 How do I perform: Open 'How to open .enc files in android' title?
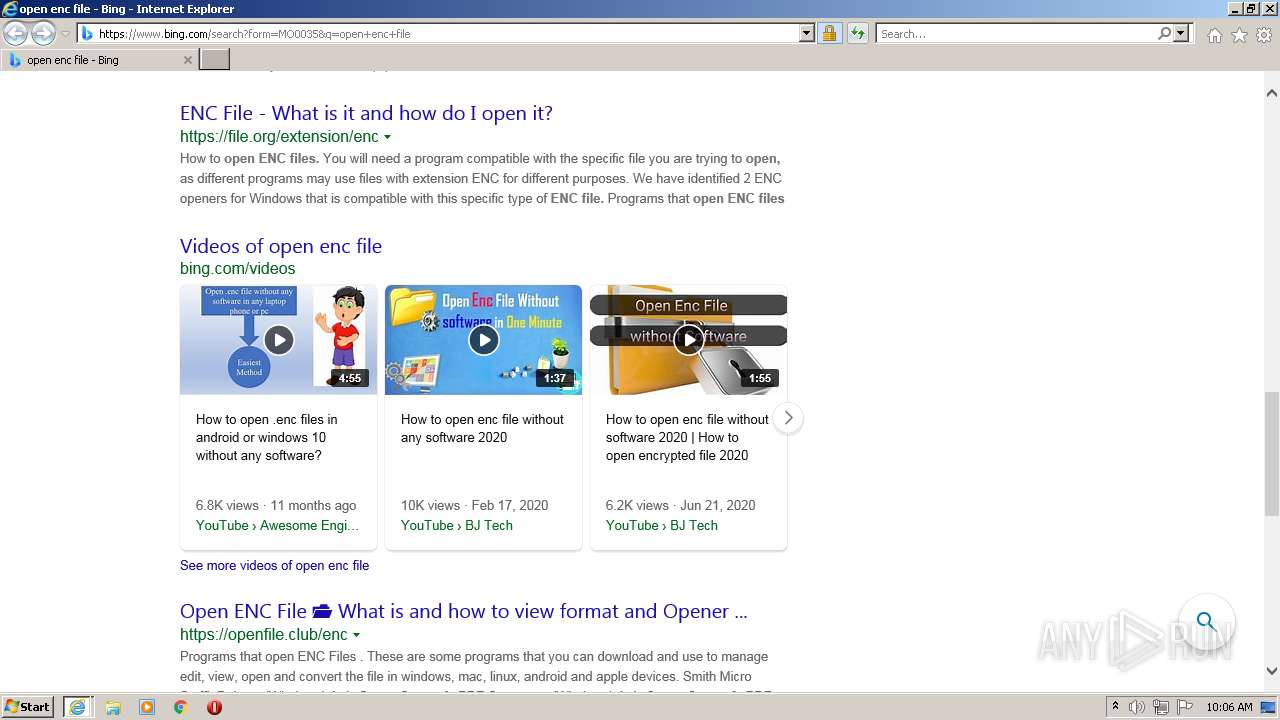(x=267, y=438)
